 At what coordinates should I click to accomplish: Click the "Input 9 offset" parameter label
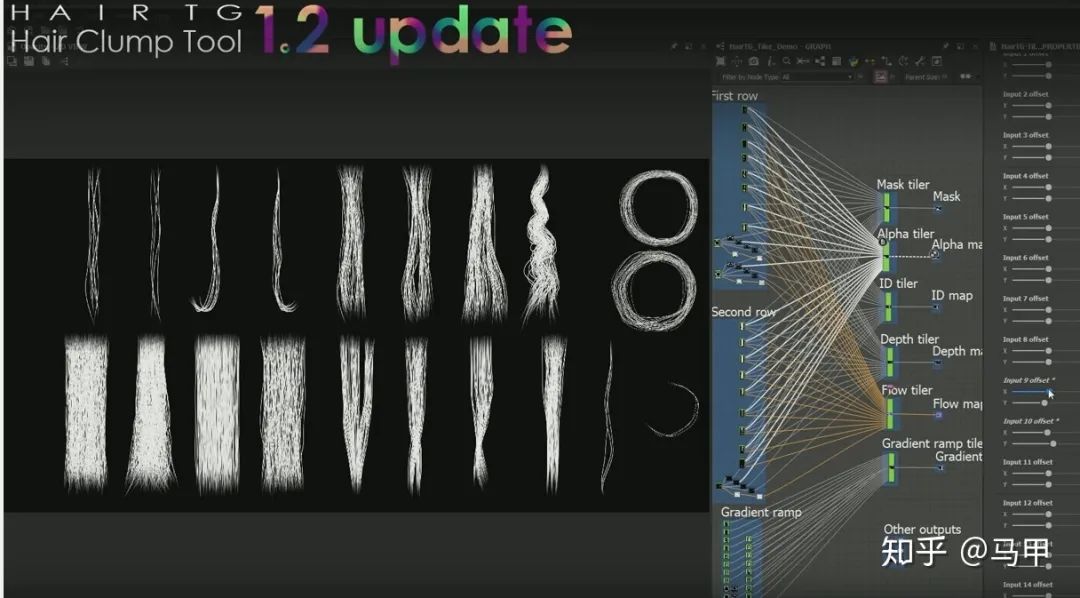(x=1028, y=380)
